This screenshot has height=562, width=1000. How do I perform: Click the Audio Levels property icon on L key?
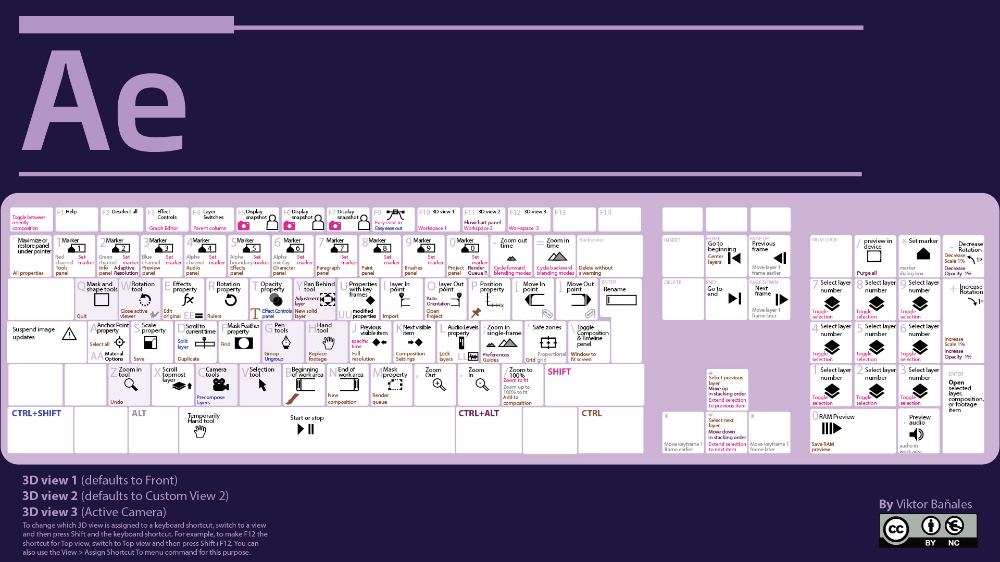461,343
